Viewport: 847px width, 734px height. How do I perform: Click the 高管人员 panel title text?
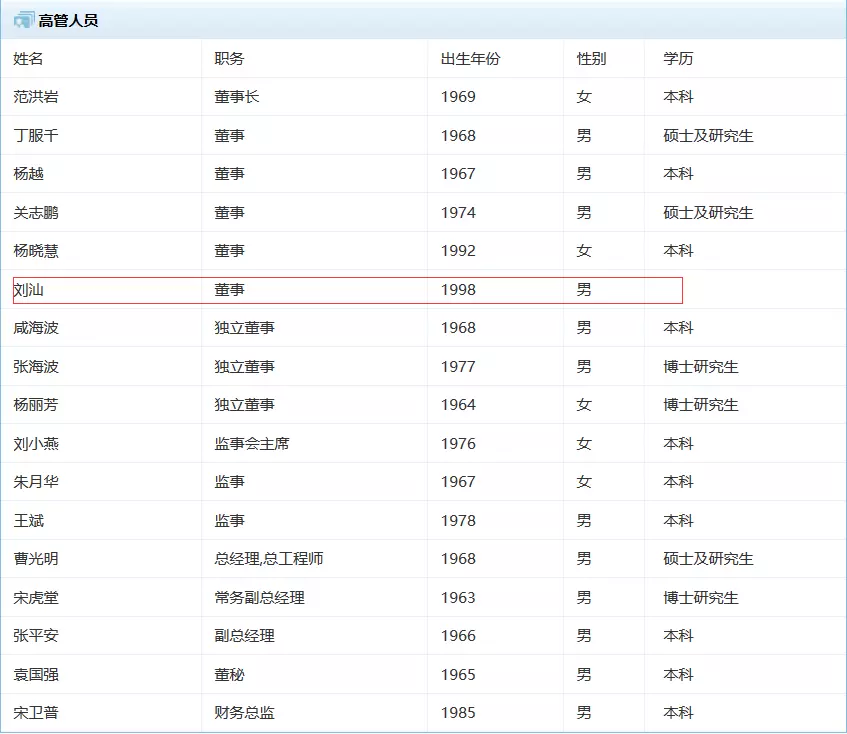[68, 21]
